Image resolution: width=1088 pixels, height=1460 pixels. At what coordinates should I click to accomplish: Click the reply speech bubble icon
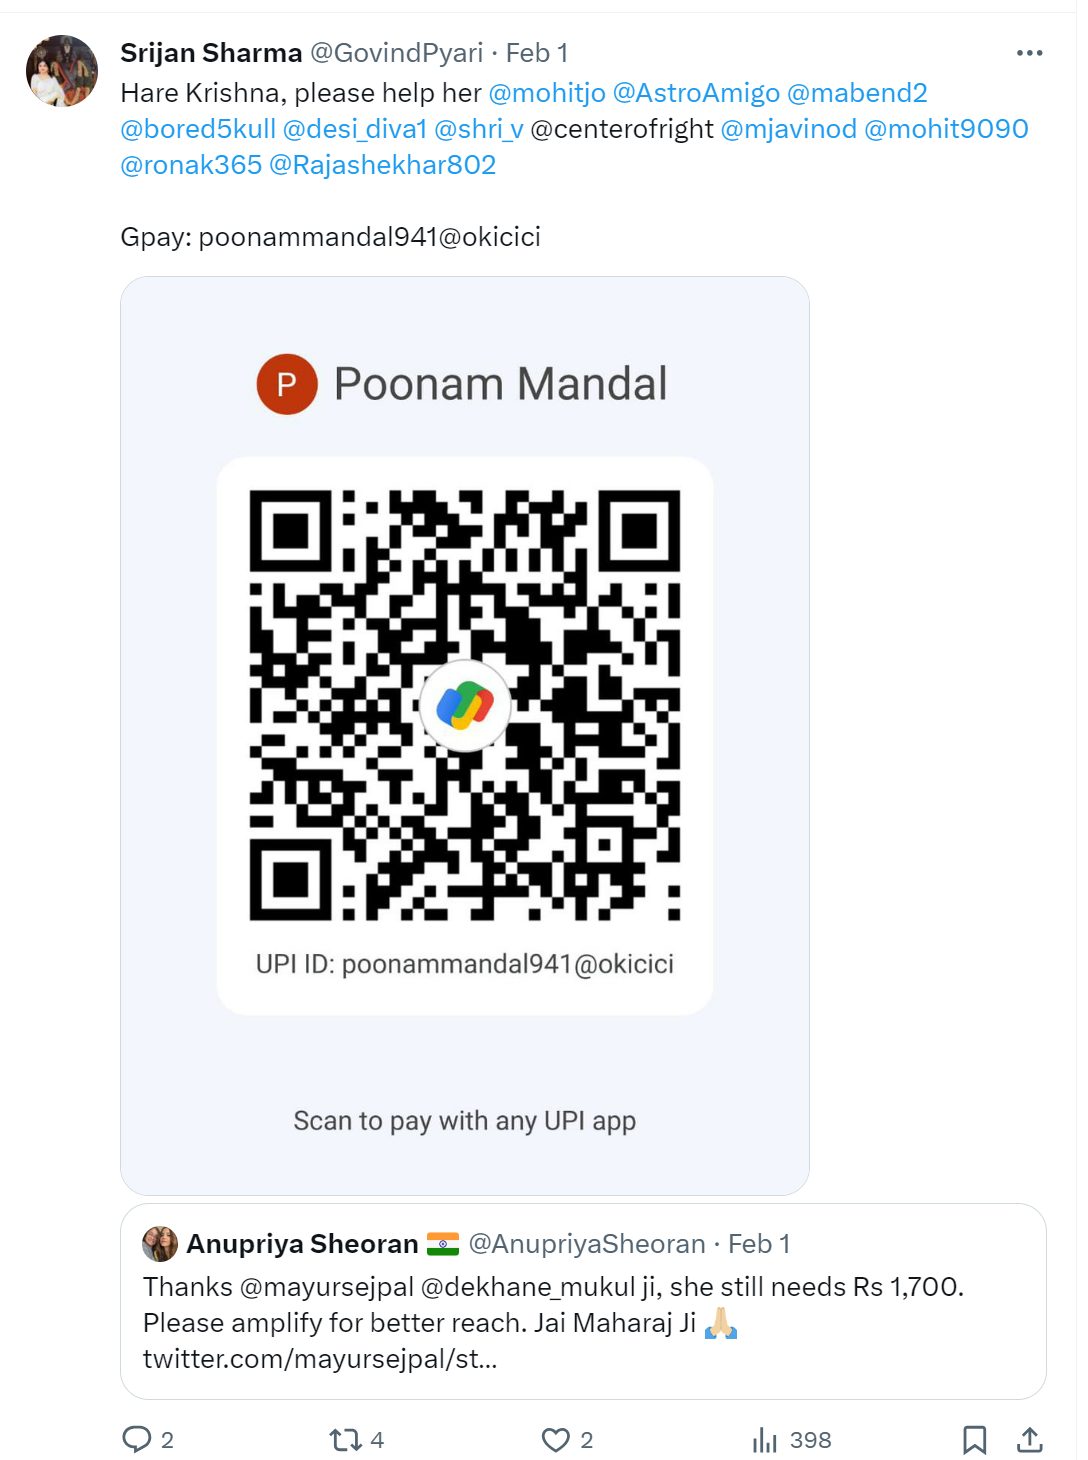[x=136, y=1439]
